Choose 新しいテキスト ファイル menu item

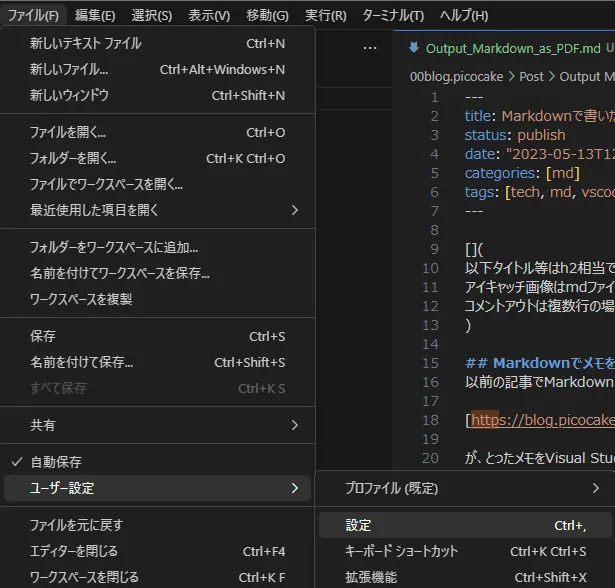pyautogui.click(x=86, y=43)
